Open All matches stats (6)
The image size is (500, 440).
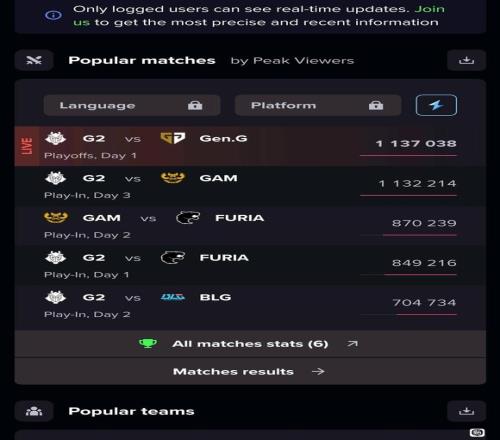250,344
